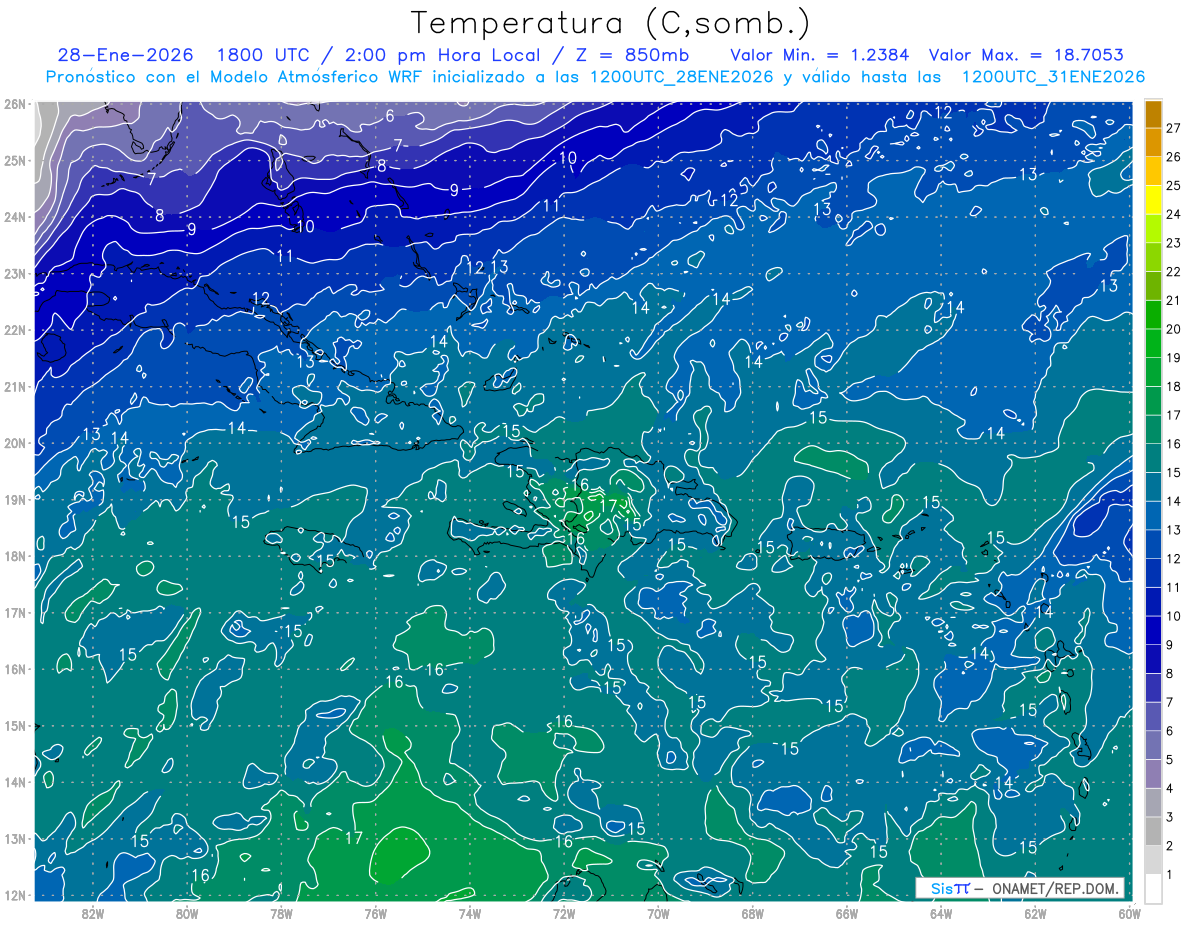Screen dimensions: 1200x927
Task: Click the color scale label '2'
Action: click(x=1171, y=846)
